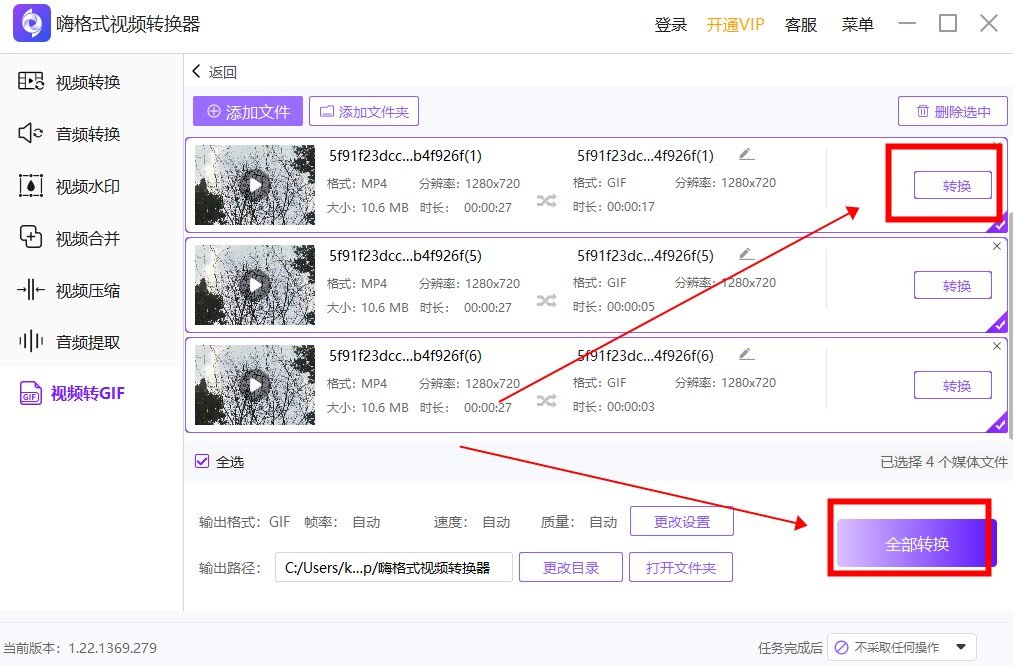
Task: Click the conversion arrows icon on the second file row
Action: (x=546, y=300)
